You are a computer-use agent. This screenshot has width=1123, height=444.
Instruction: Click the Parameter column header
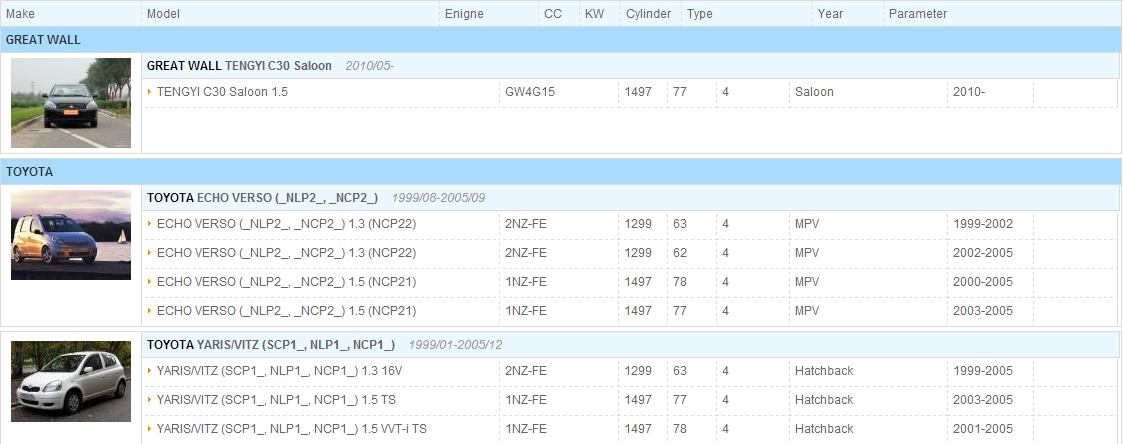coord(918,14)
